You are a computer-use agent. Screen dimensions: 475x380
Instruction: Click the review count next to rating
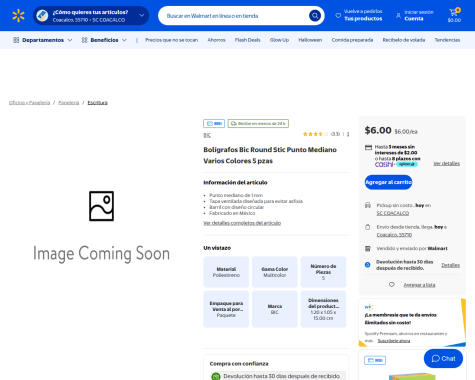[348, 134]
